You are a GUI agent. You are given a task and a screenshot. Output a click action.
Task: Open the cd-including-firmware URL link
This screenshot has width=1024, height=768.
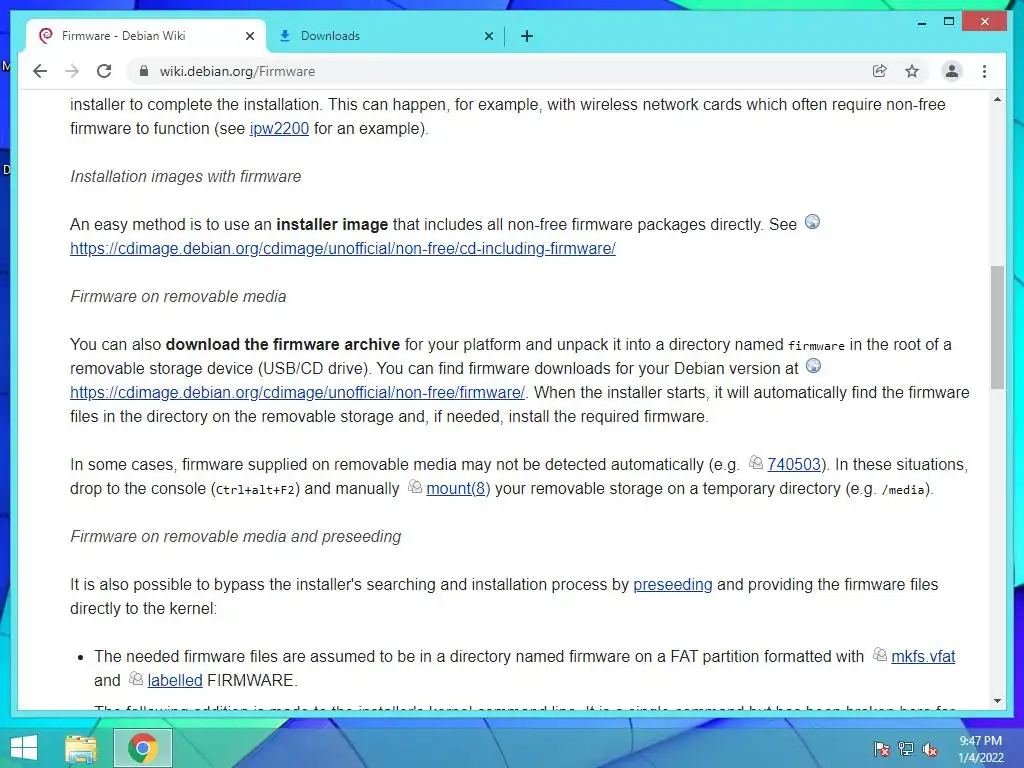[343, 249]
